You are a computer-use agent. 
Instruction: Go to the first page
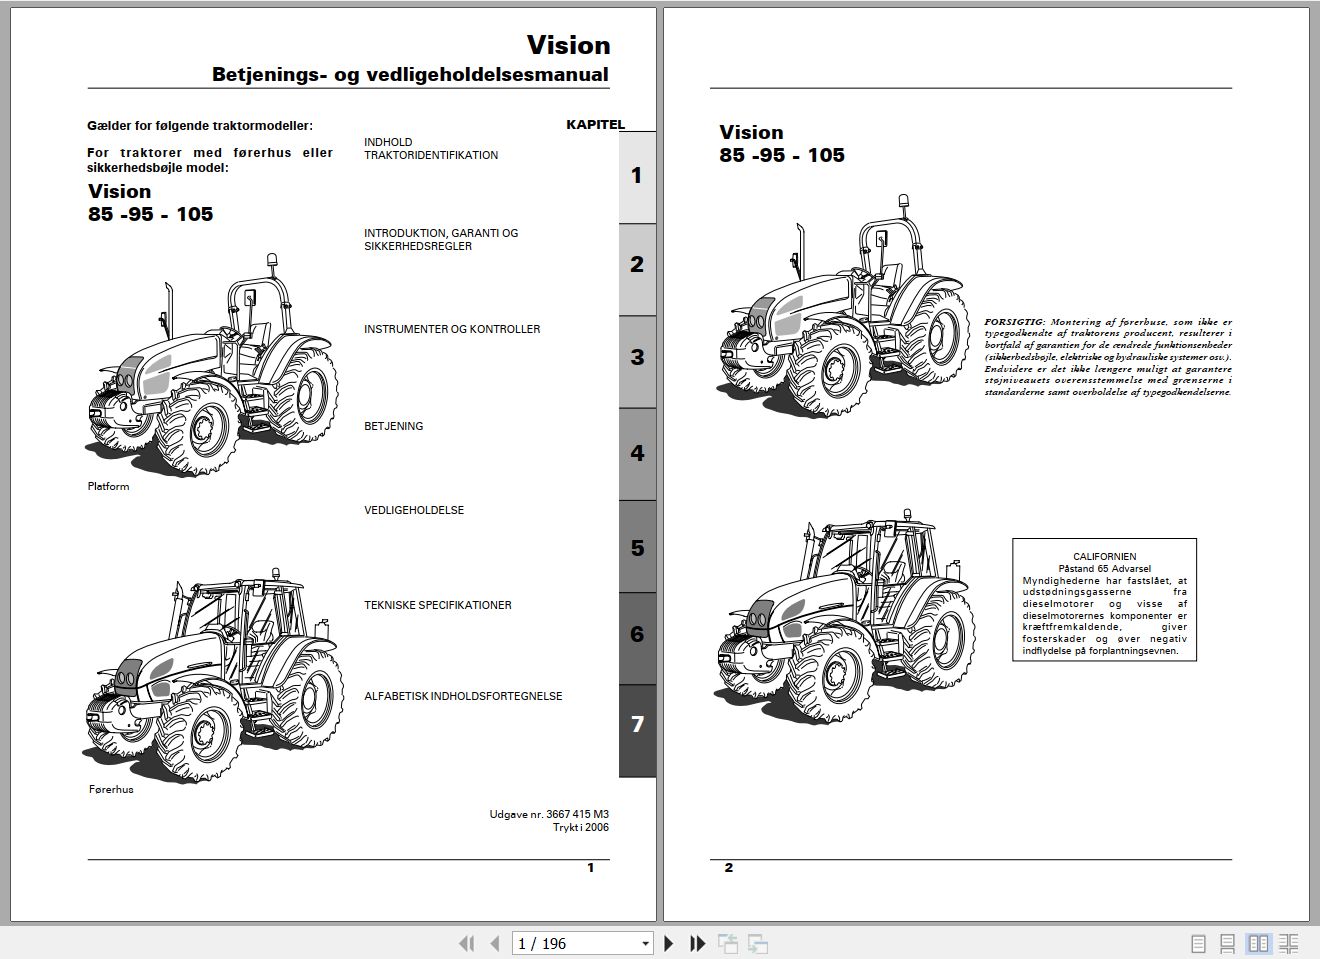466,943
